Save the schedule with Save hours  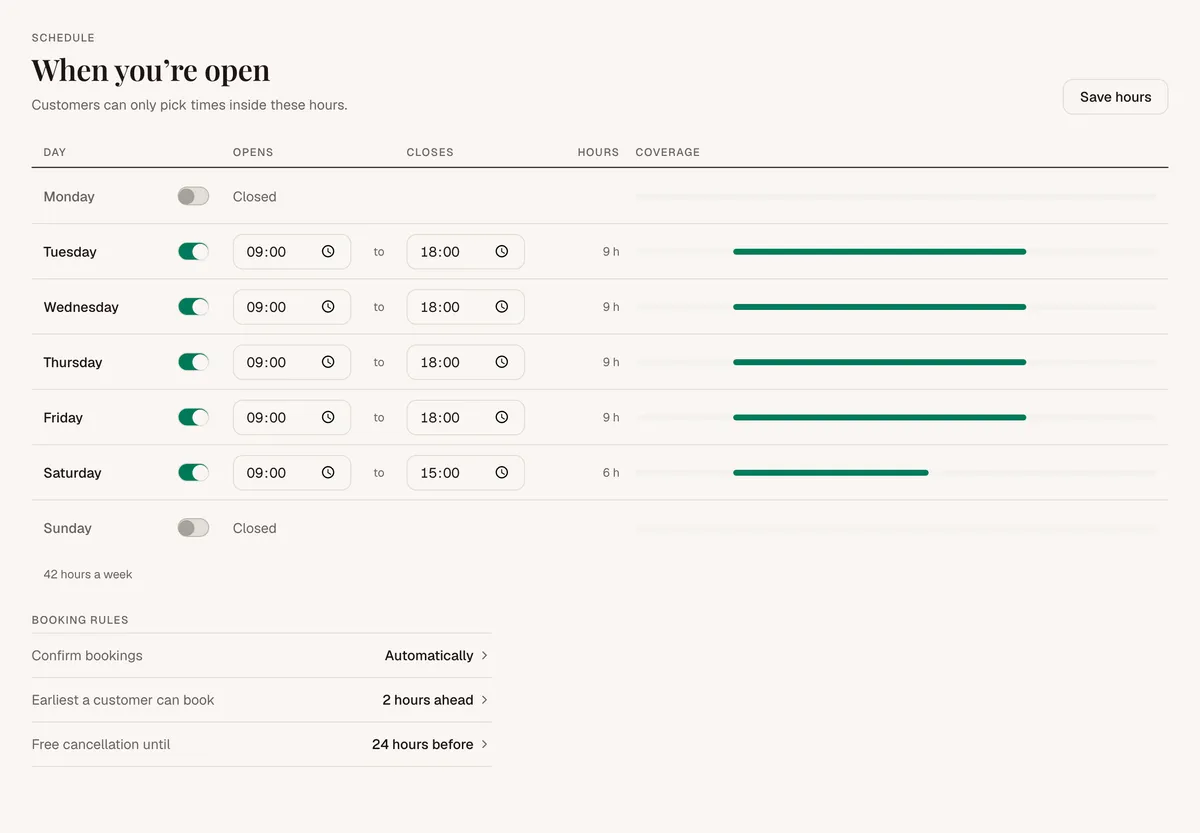[1115, 97]
